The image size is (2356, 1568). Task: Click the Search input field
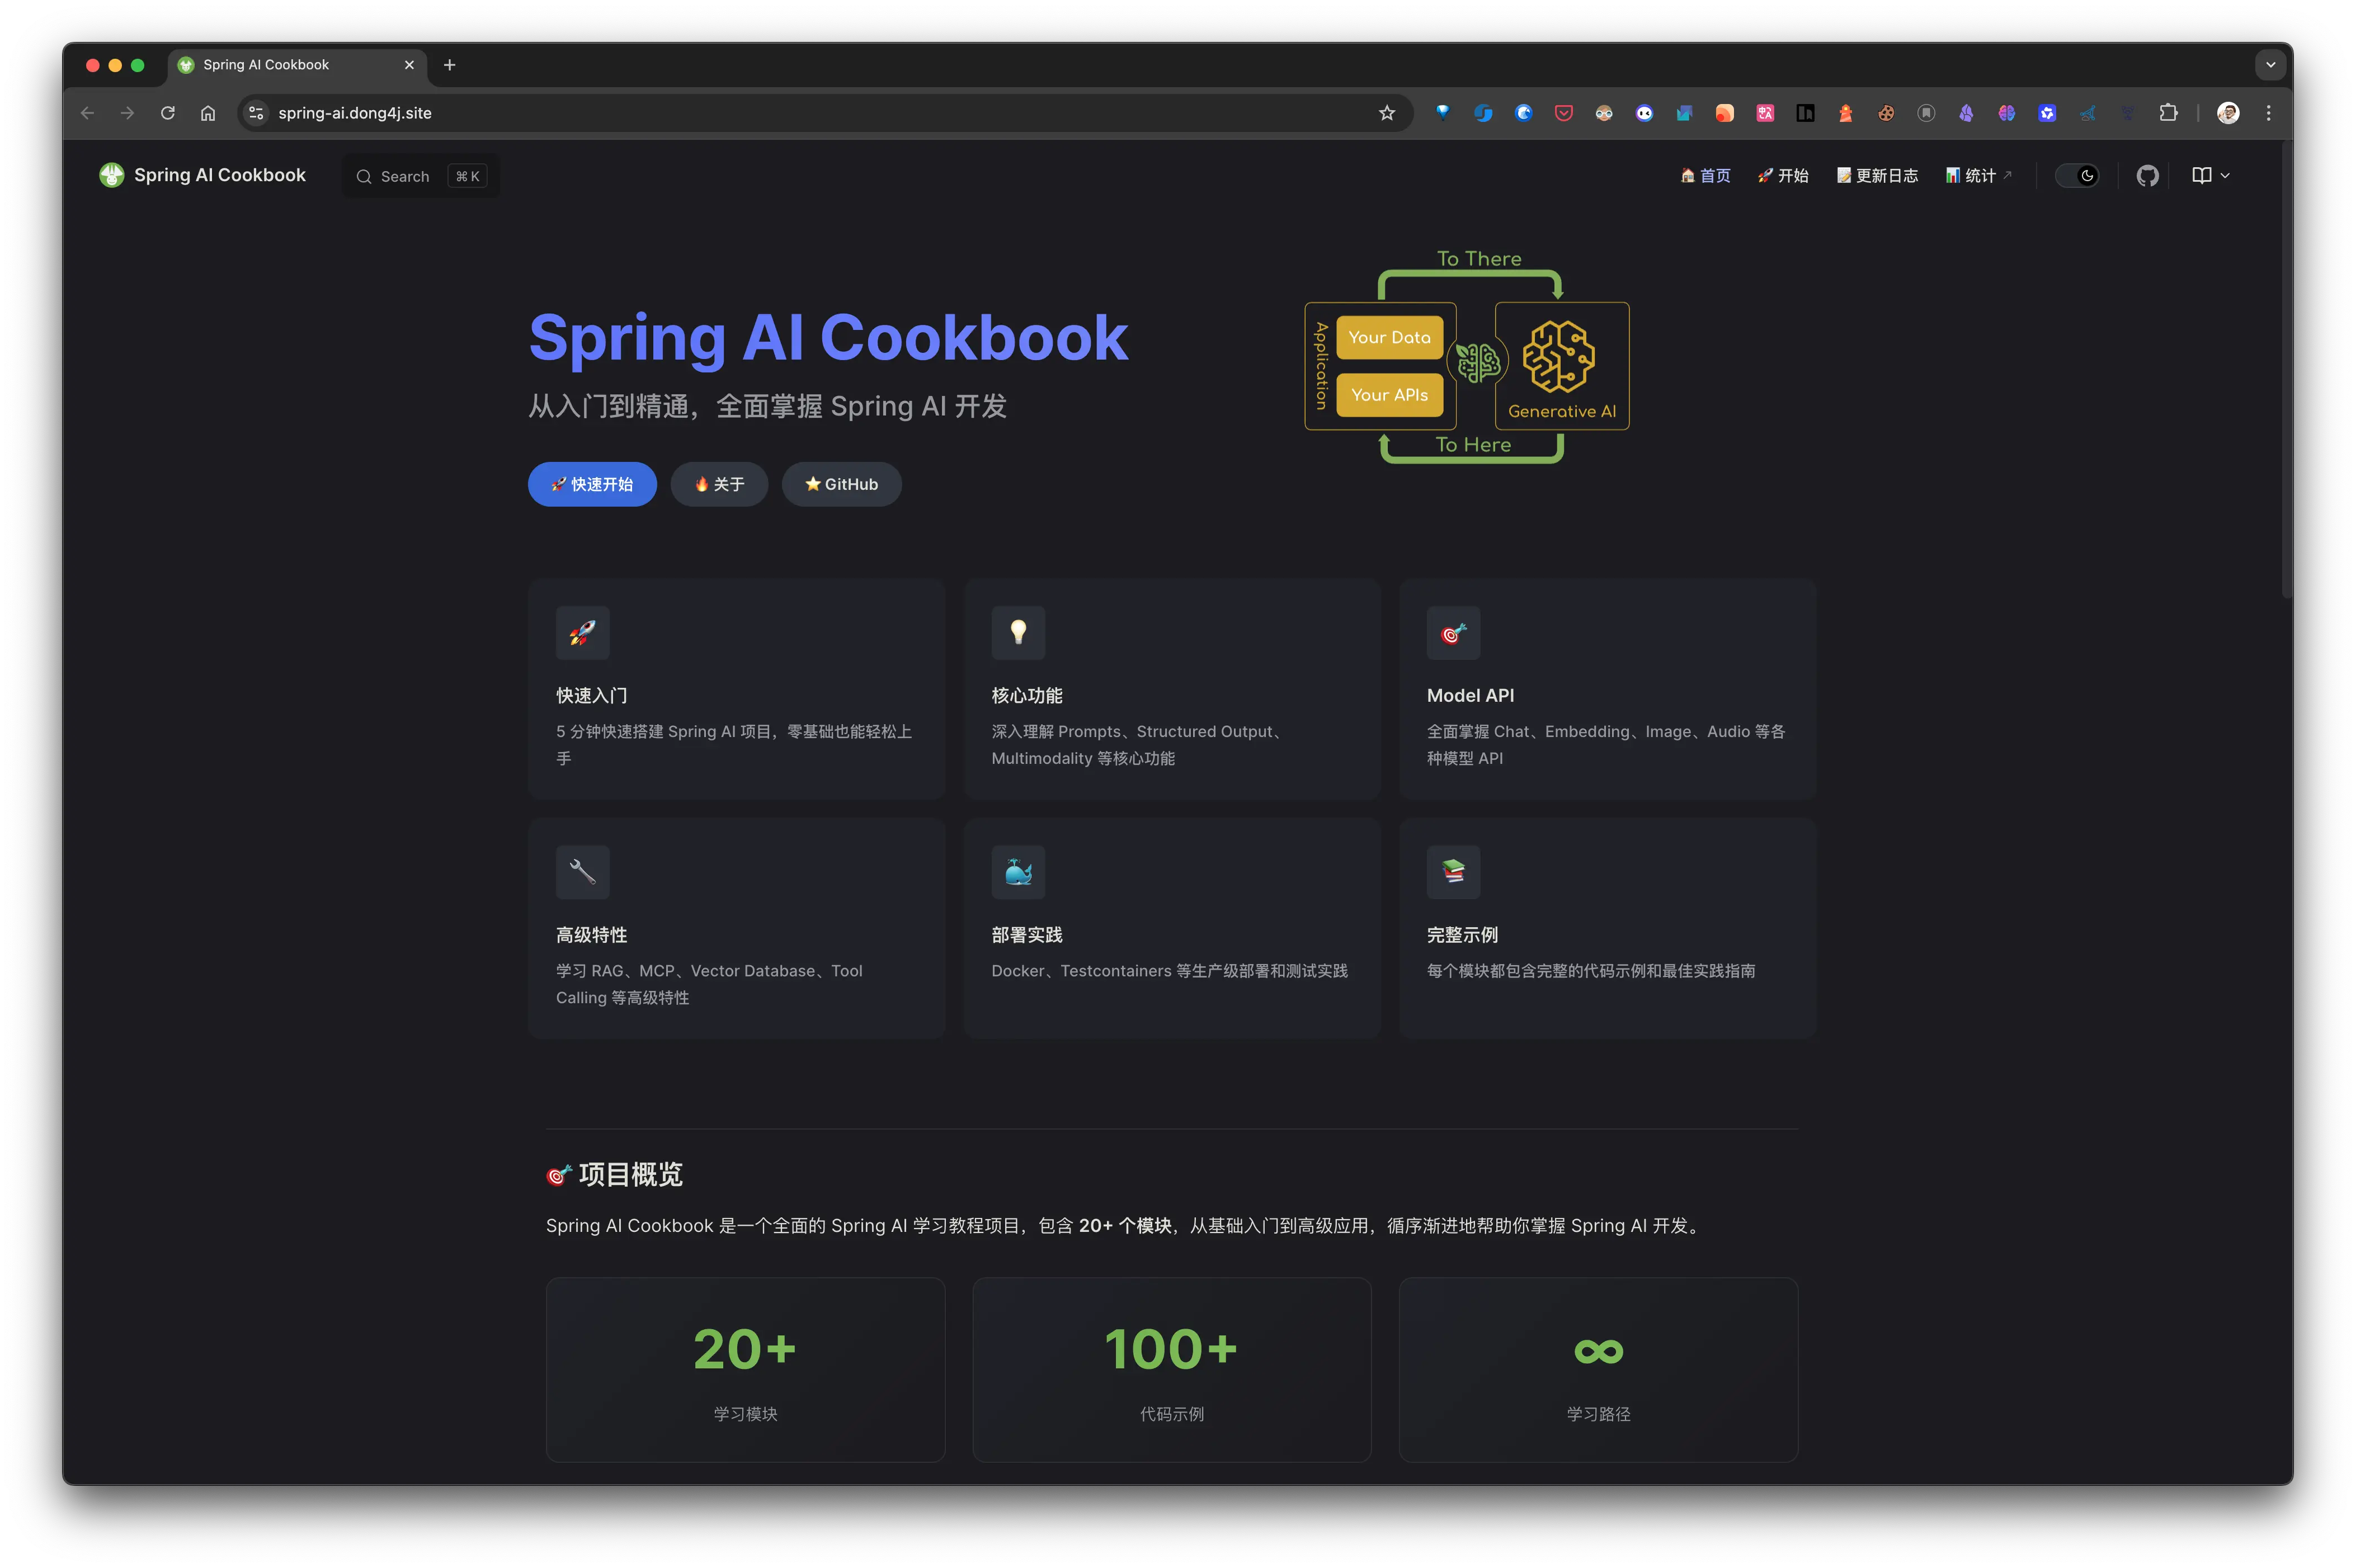pos(421,176)
